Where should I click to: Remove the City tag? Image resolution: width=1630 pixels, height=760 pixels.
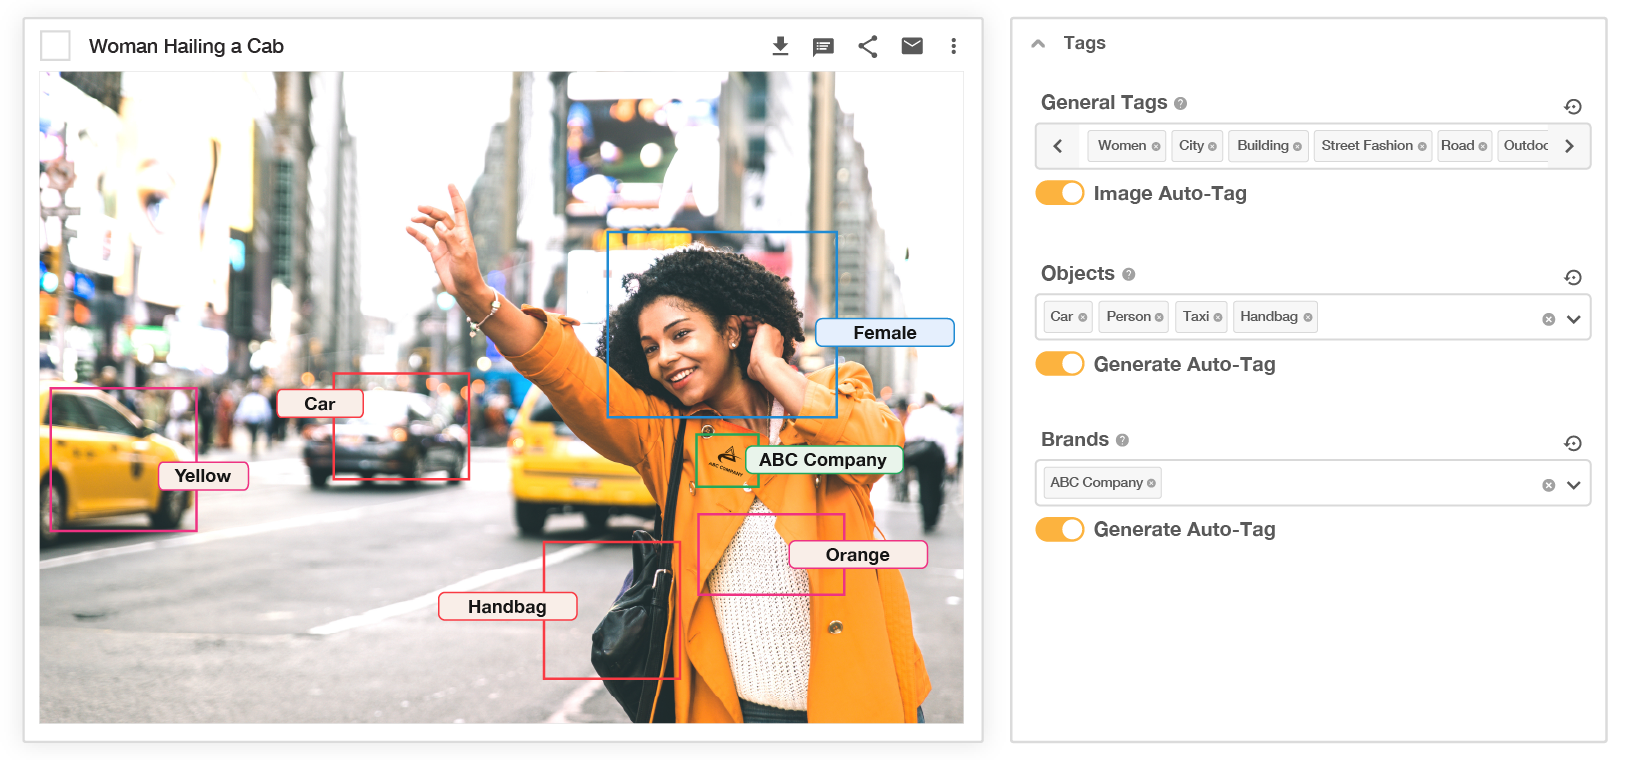[1212, 147]
